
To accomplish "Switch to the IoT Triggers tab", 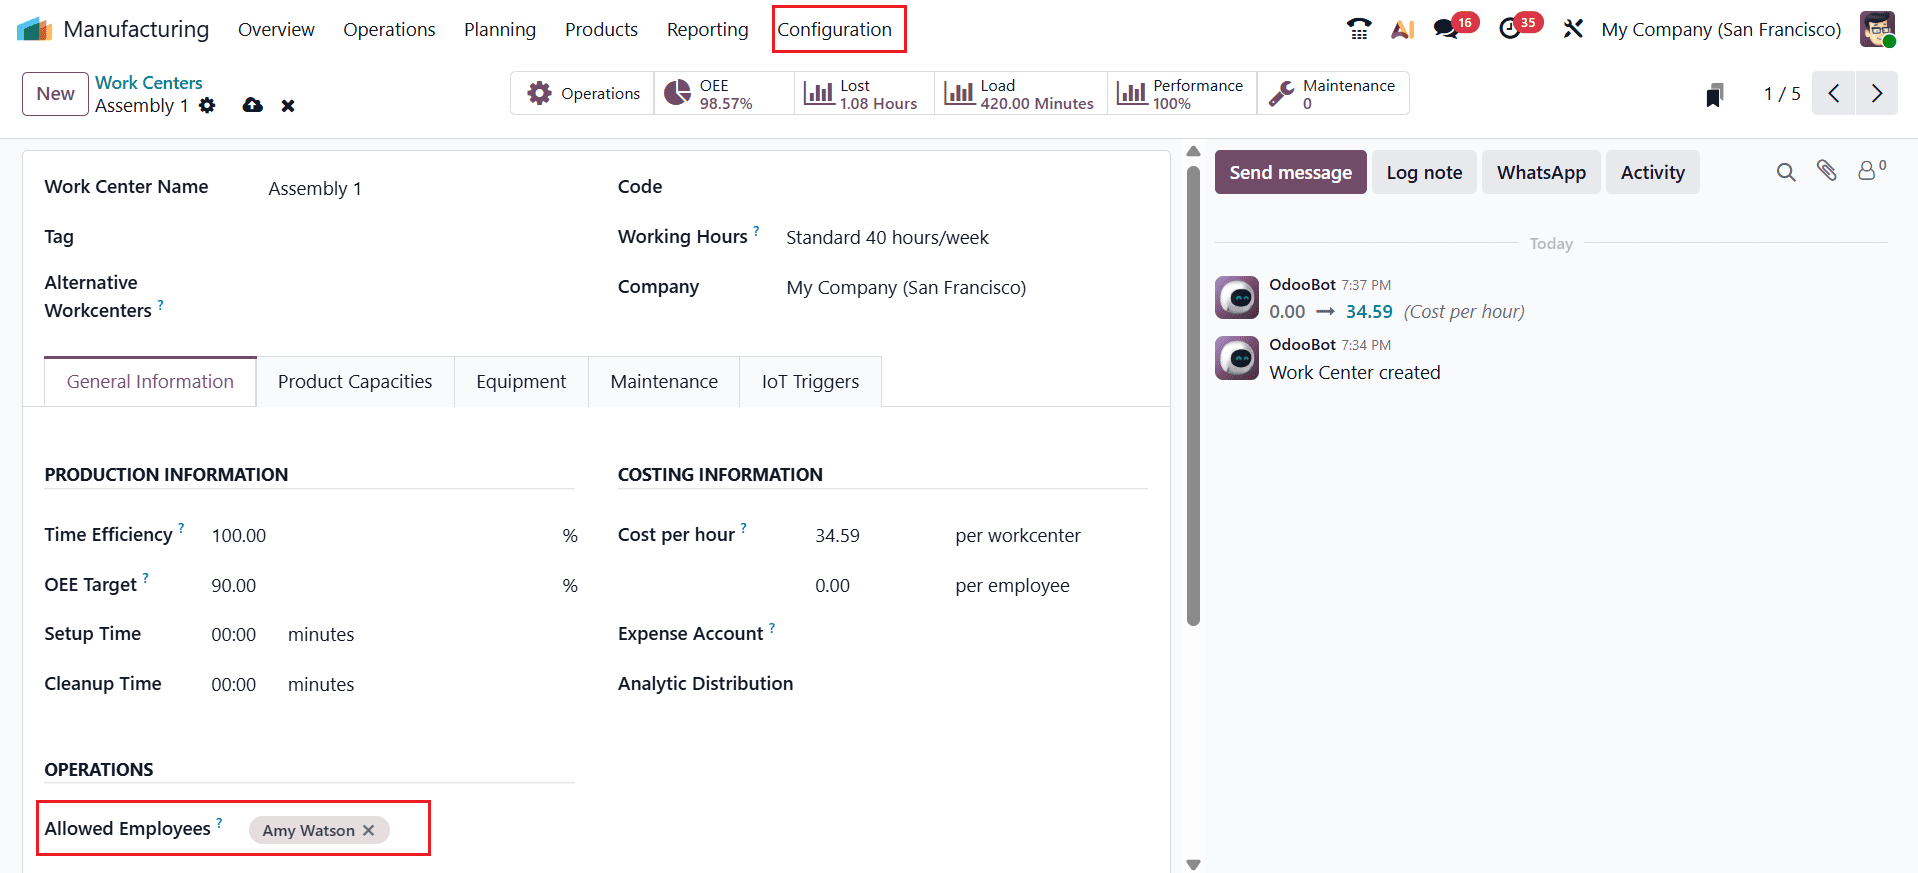I will pyautogui.click(x=810, y=381).
